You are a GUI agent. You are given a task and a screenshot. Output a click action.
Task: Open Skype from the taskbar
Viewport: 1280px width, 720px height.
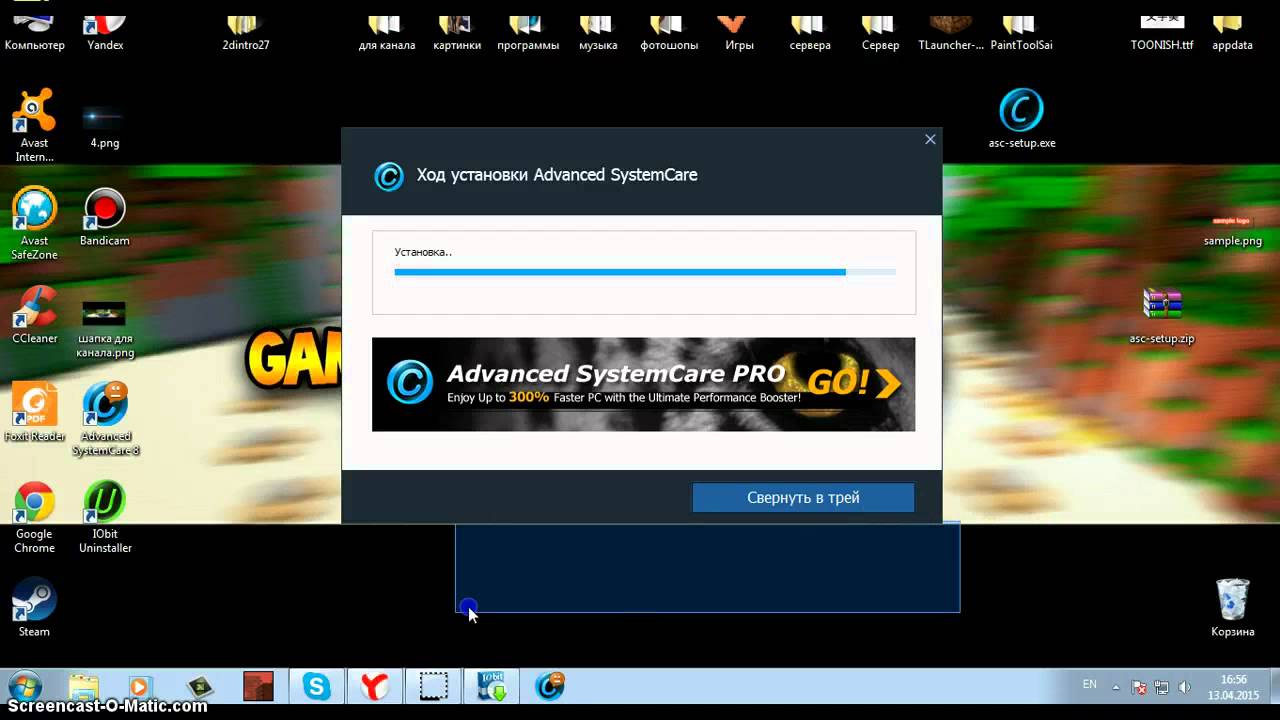(x=317, y=687)
